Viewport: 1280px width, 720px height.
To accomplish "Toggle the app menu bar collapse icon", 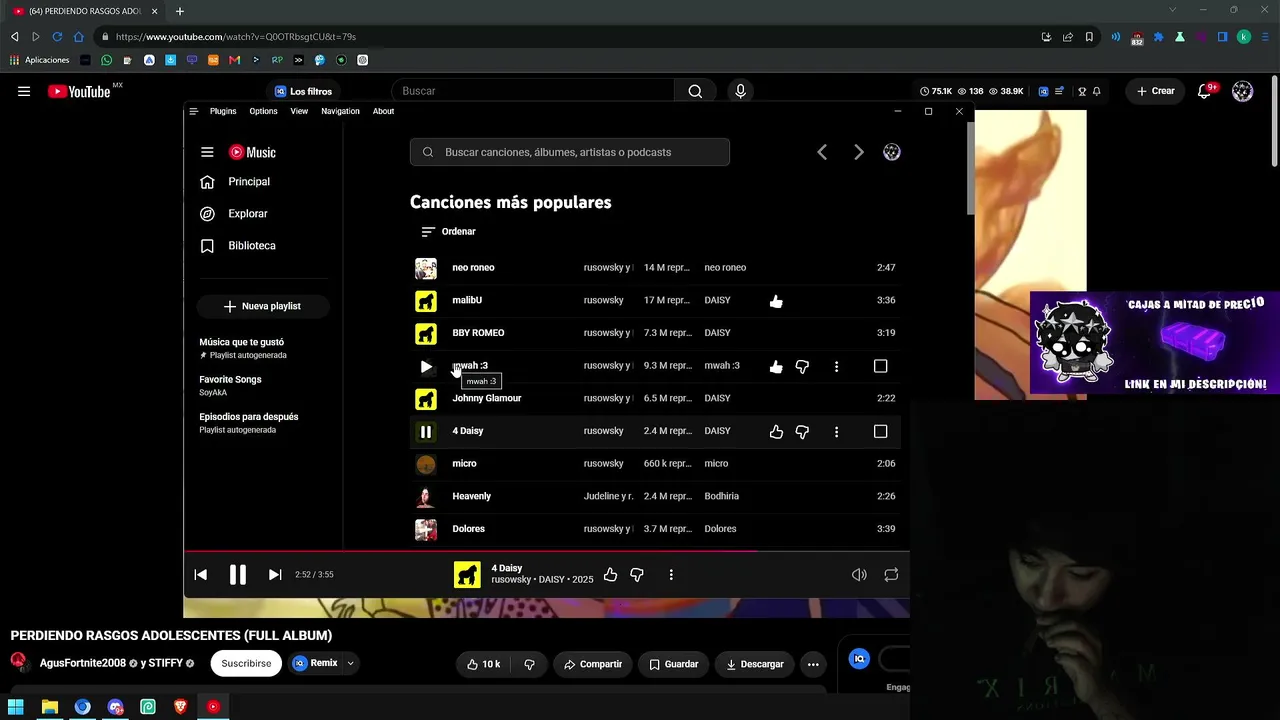I will point(193,111).
